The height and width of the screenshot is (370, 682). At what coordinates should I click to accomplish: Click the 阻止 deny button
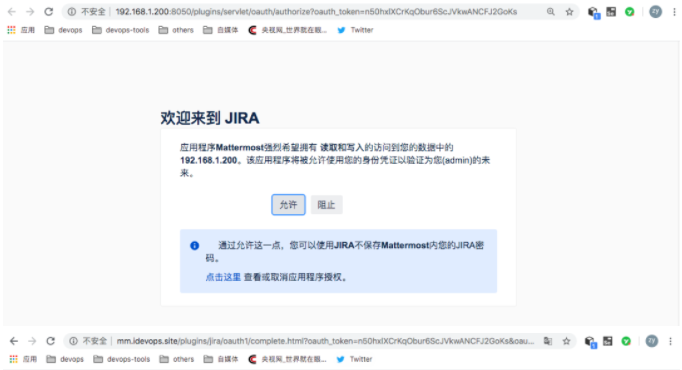(x=326, y=205)
